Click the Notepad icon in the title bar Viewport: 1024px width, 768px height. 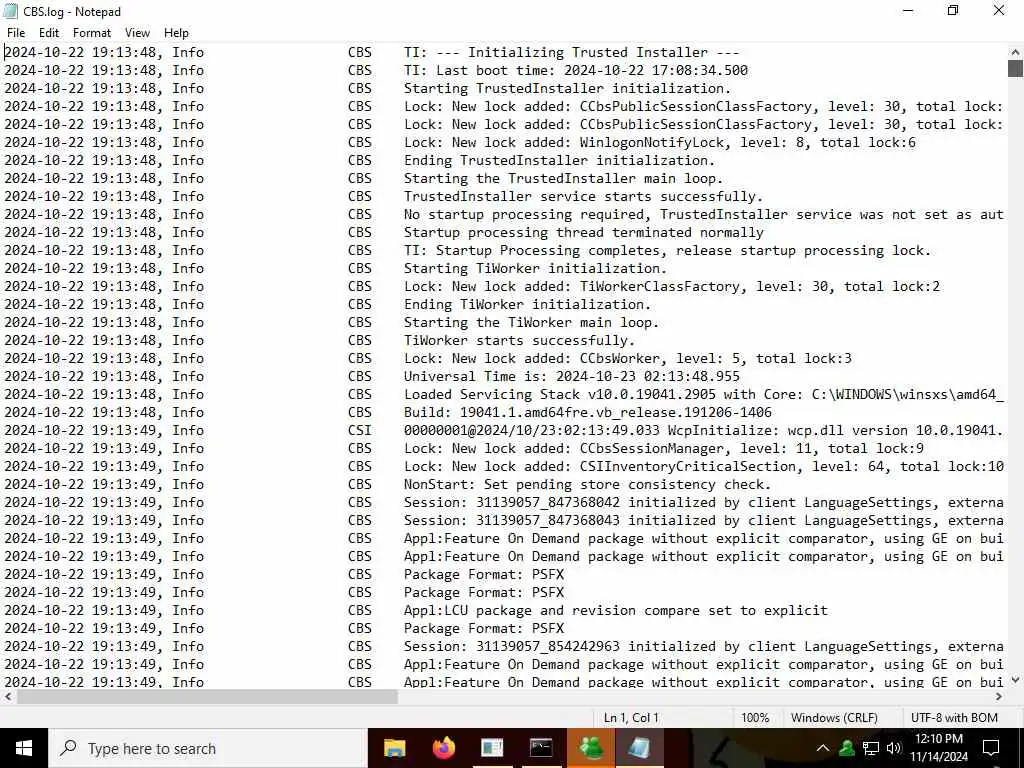click(x=10, y=11)
